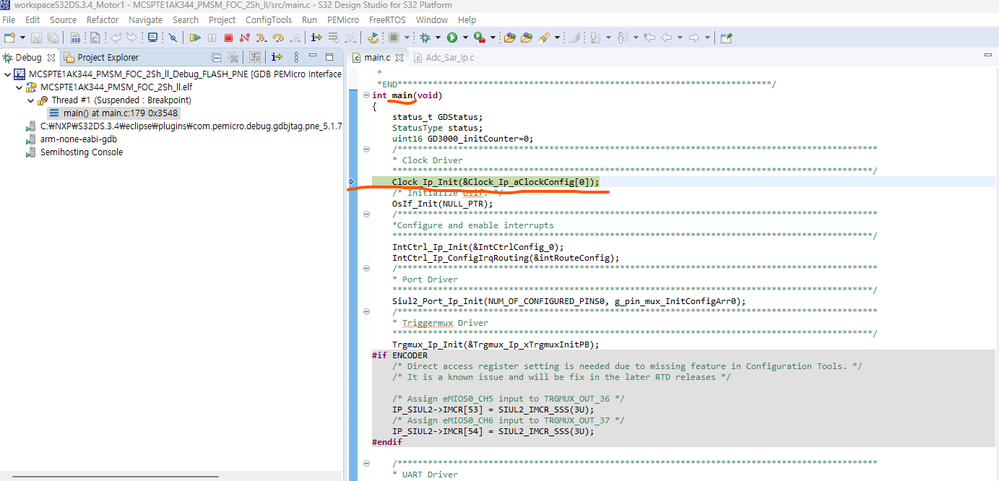The height and width of the screenshot is (481, 999).
Task: Toggle instruction stepping in Debug view toolbar
Action: pos(277,57)
